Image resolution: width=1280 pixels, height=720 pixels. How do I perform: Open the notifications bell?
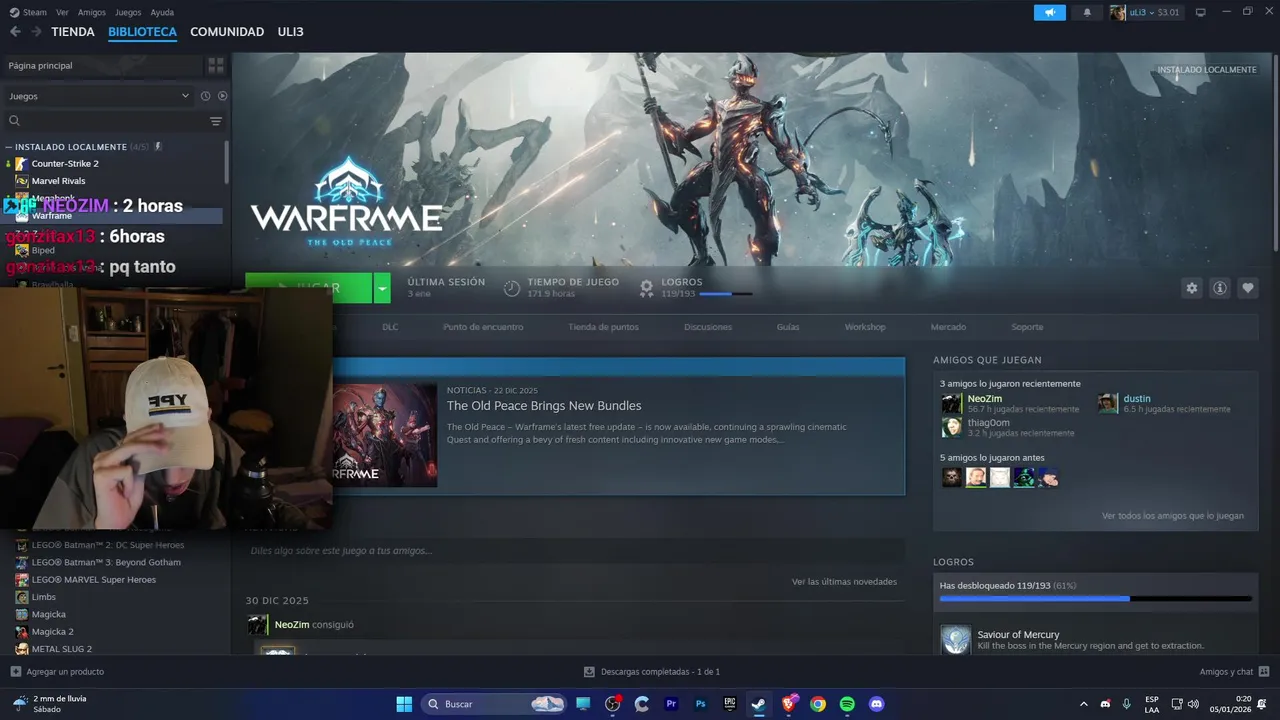click(1087, 12)
